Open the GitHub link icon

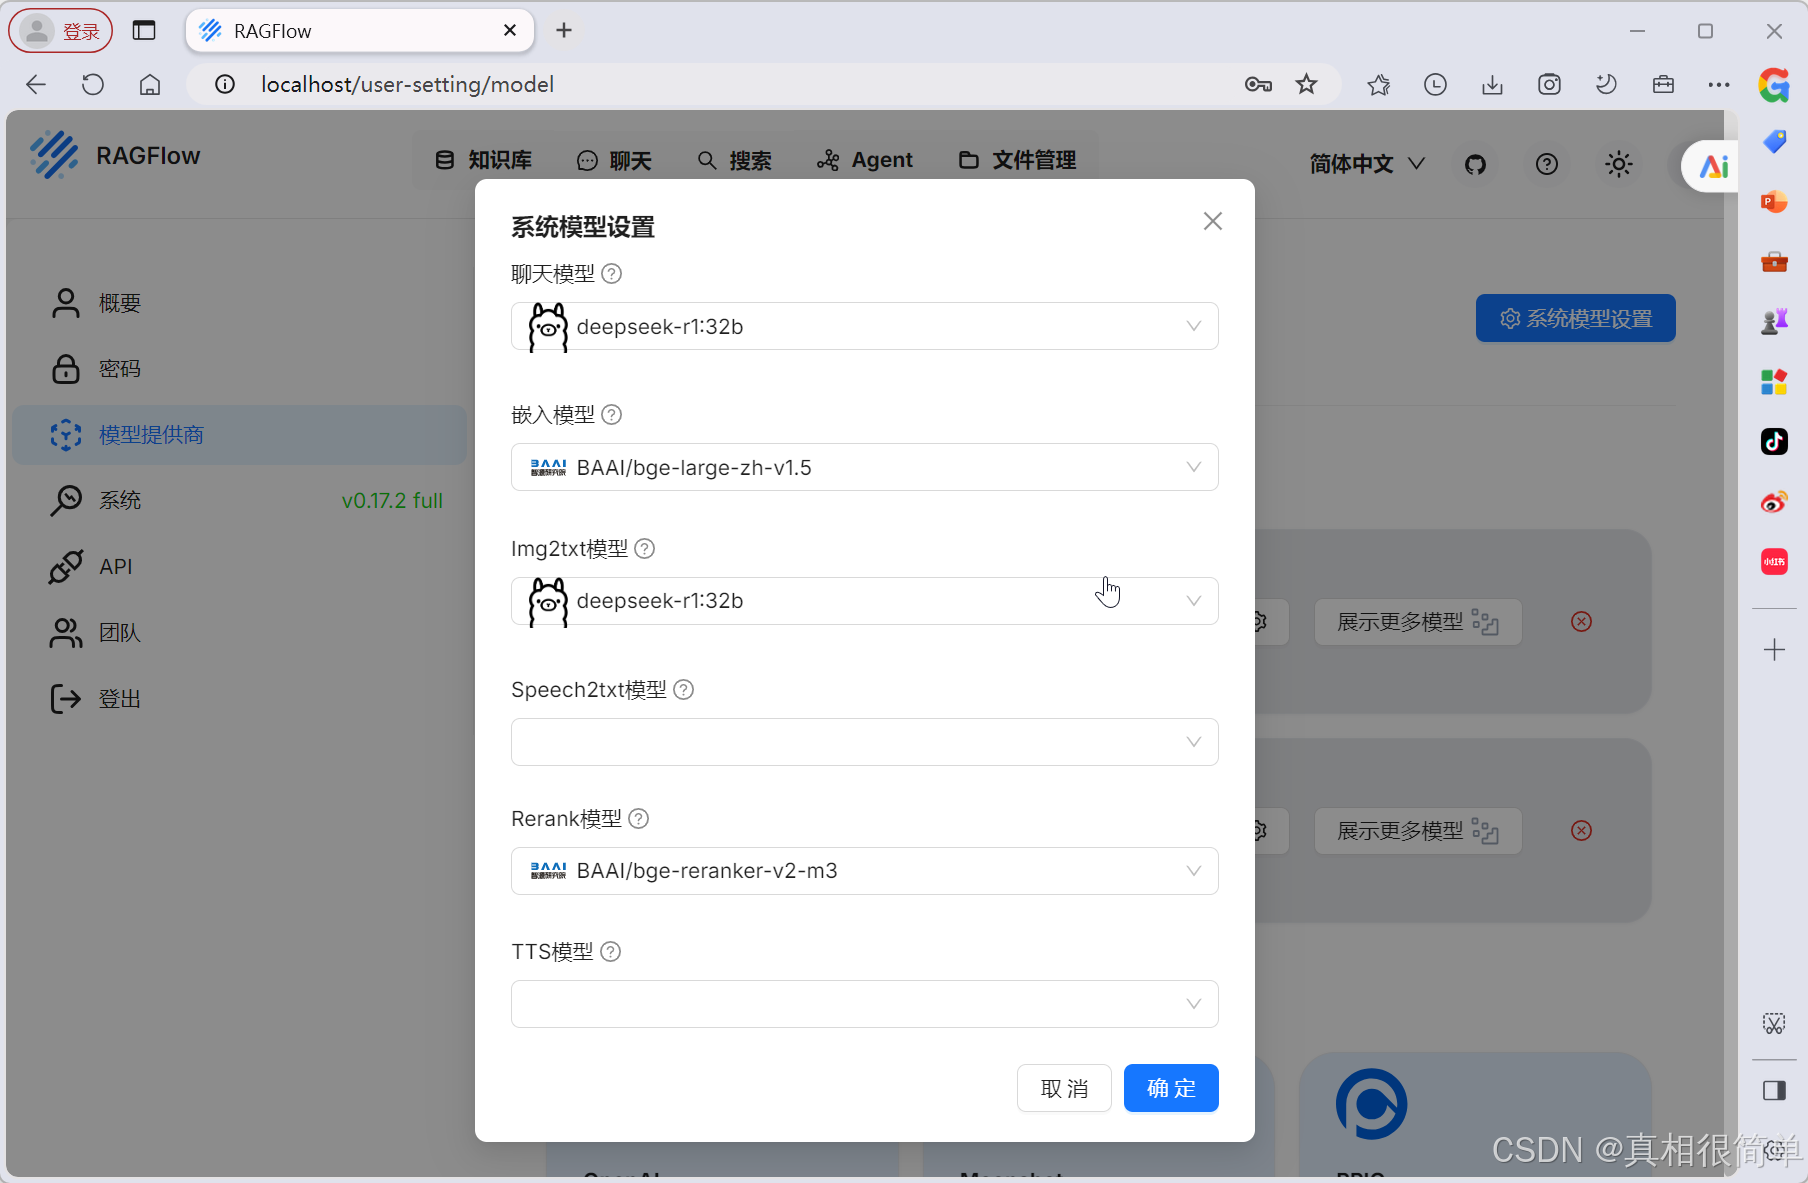(x=1475, y=164)
